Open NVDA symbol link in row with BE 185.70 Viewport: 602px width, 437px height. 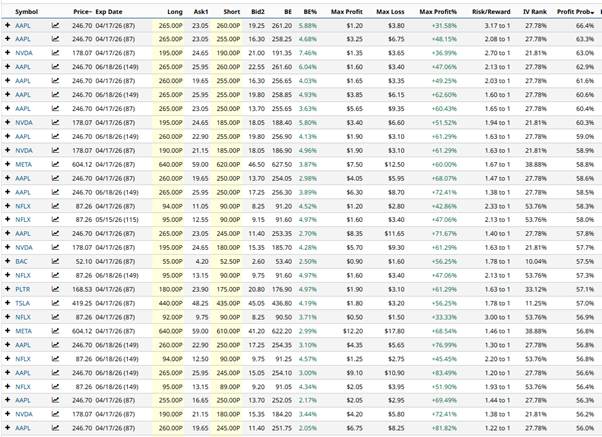[24, 248]
